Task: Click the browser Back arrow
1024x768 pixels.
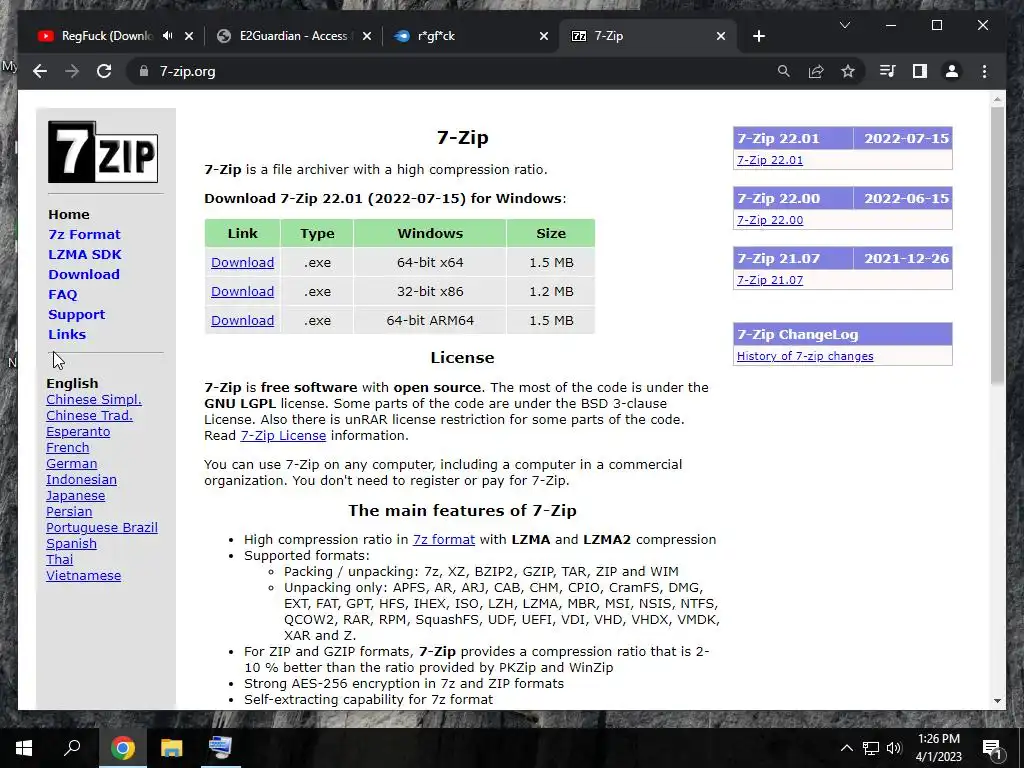Action: pyautogui.click(x=40, y=71)
